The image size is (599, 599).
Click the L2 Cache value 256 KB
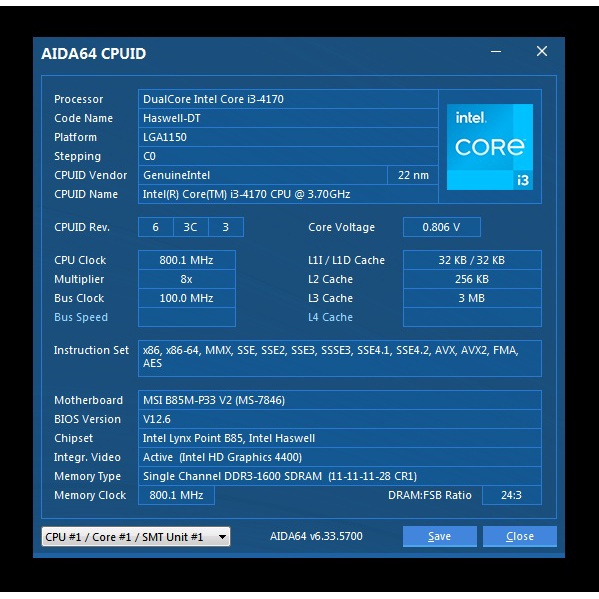click(x=472, y=279)
